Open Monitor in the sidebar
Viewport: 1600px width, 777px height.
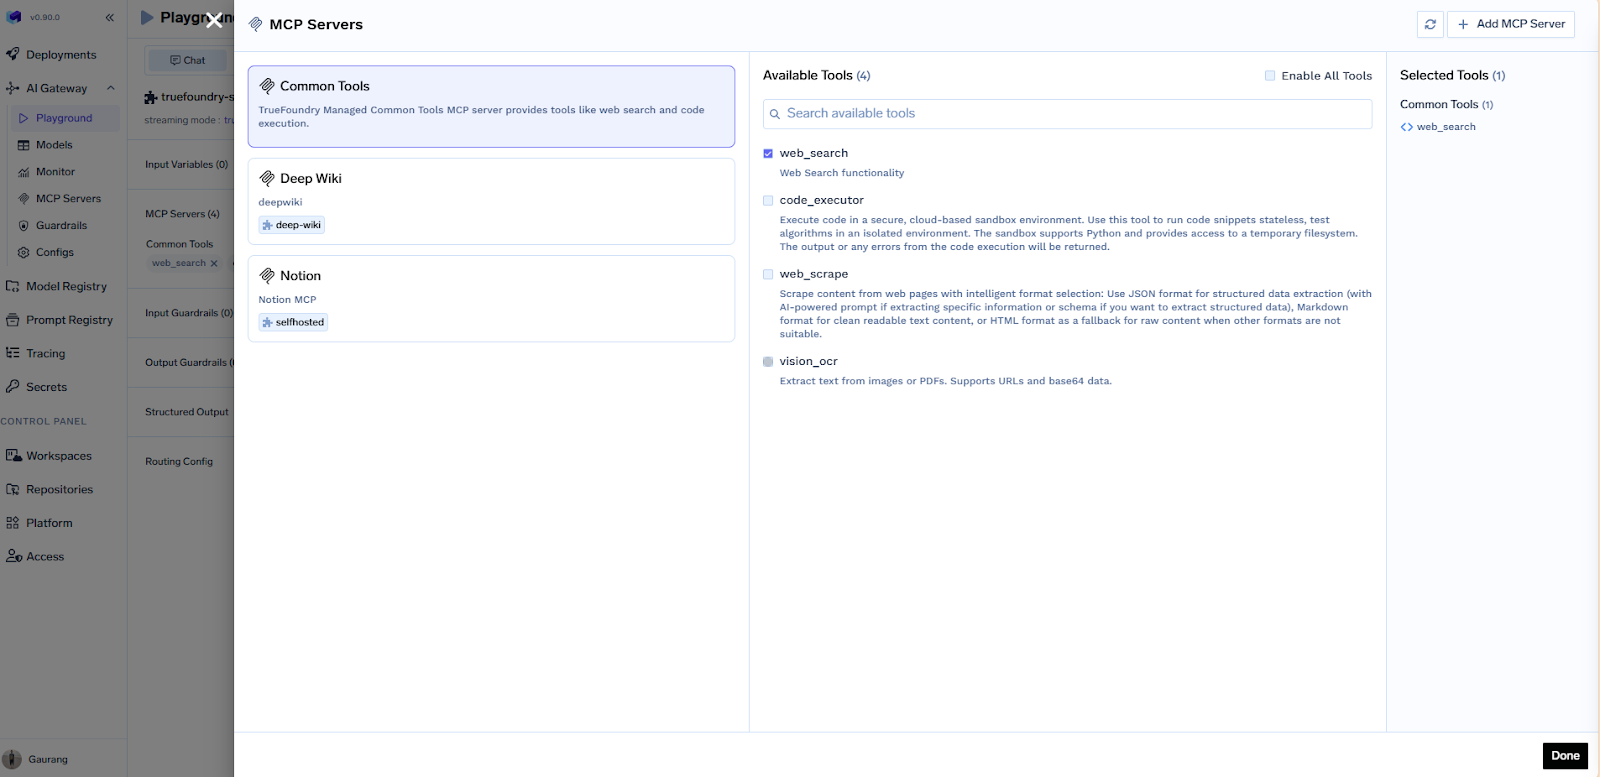55,172
